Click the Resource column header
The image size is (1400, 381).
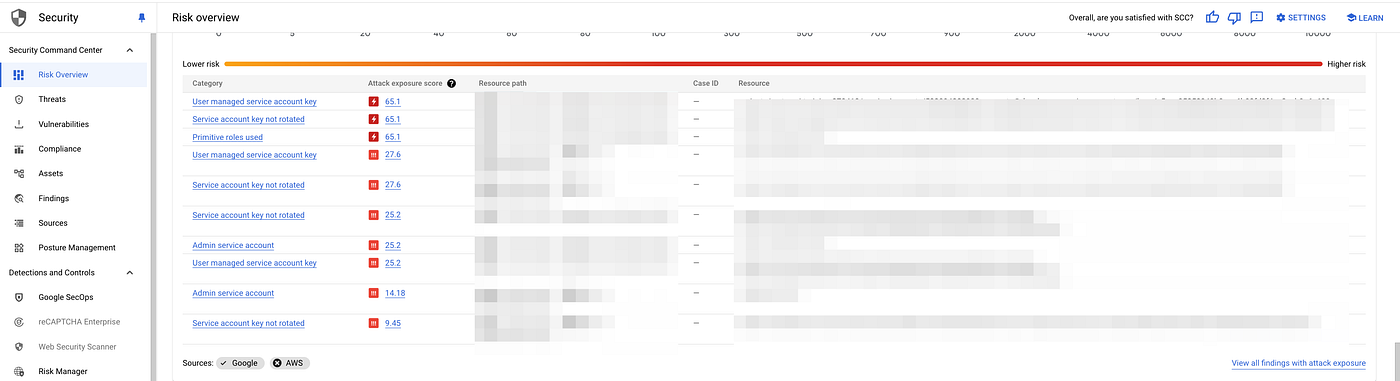pyautogui.click(x=754, y=83)
